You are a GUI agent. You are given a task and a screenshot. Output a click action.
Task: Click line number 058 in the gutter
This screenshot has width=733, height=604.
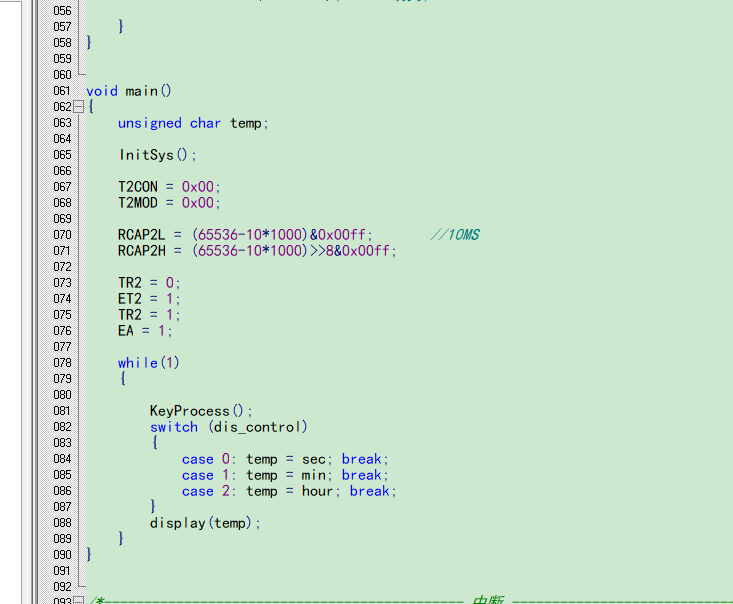(62, 43)
